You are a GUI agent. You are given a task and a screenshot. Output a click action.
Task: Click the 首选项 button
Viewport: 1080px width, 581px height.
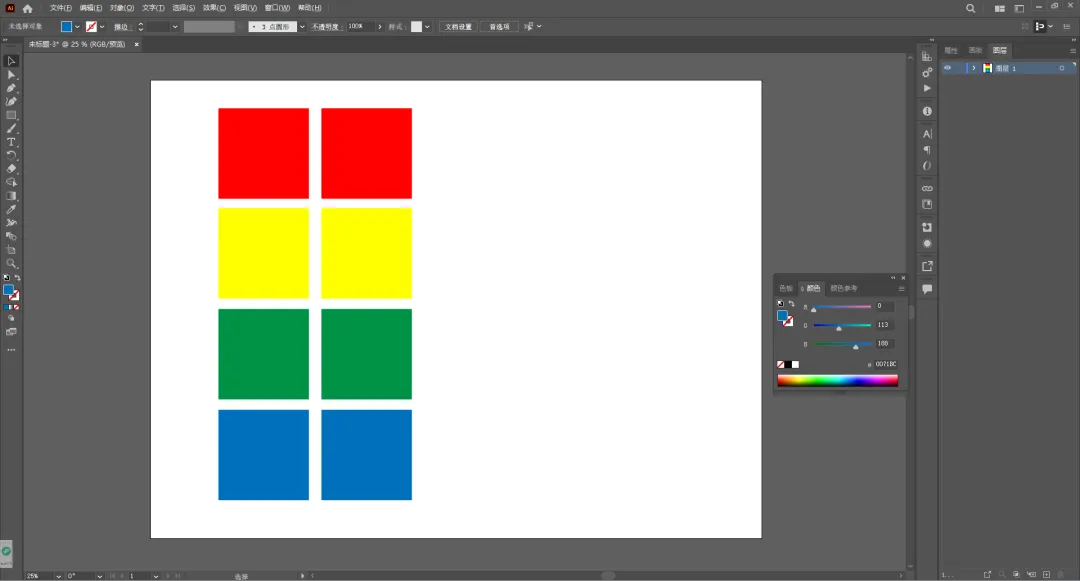point(499,27)
